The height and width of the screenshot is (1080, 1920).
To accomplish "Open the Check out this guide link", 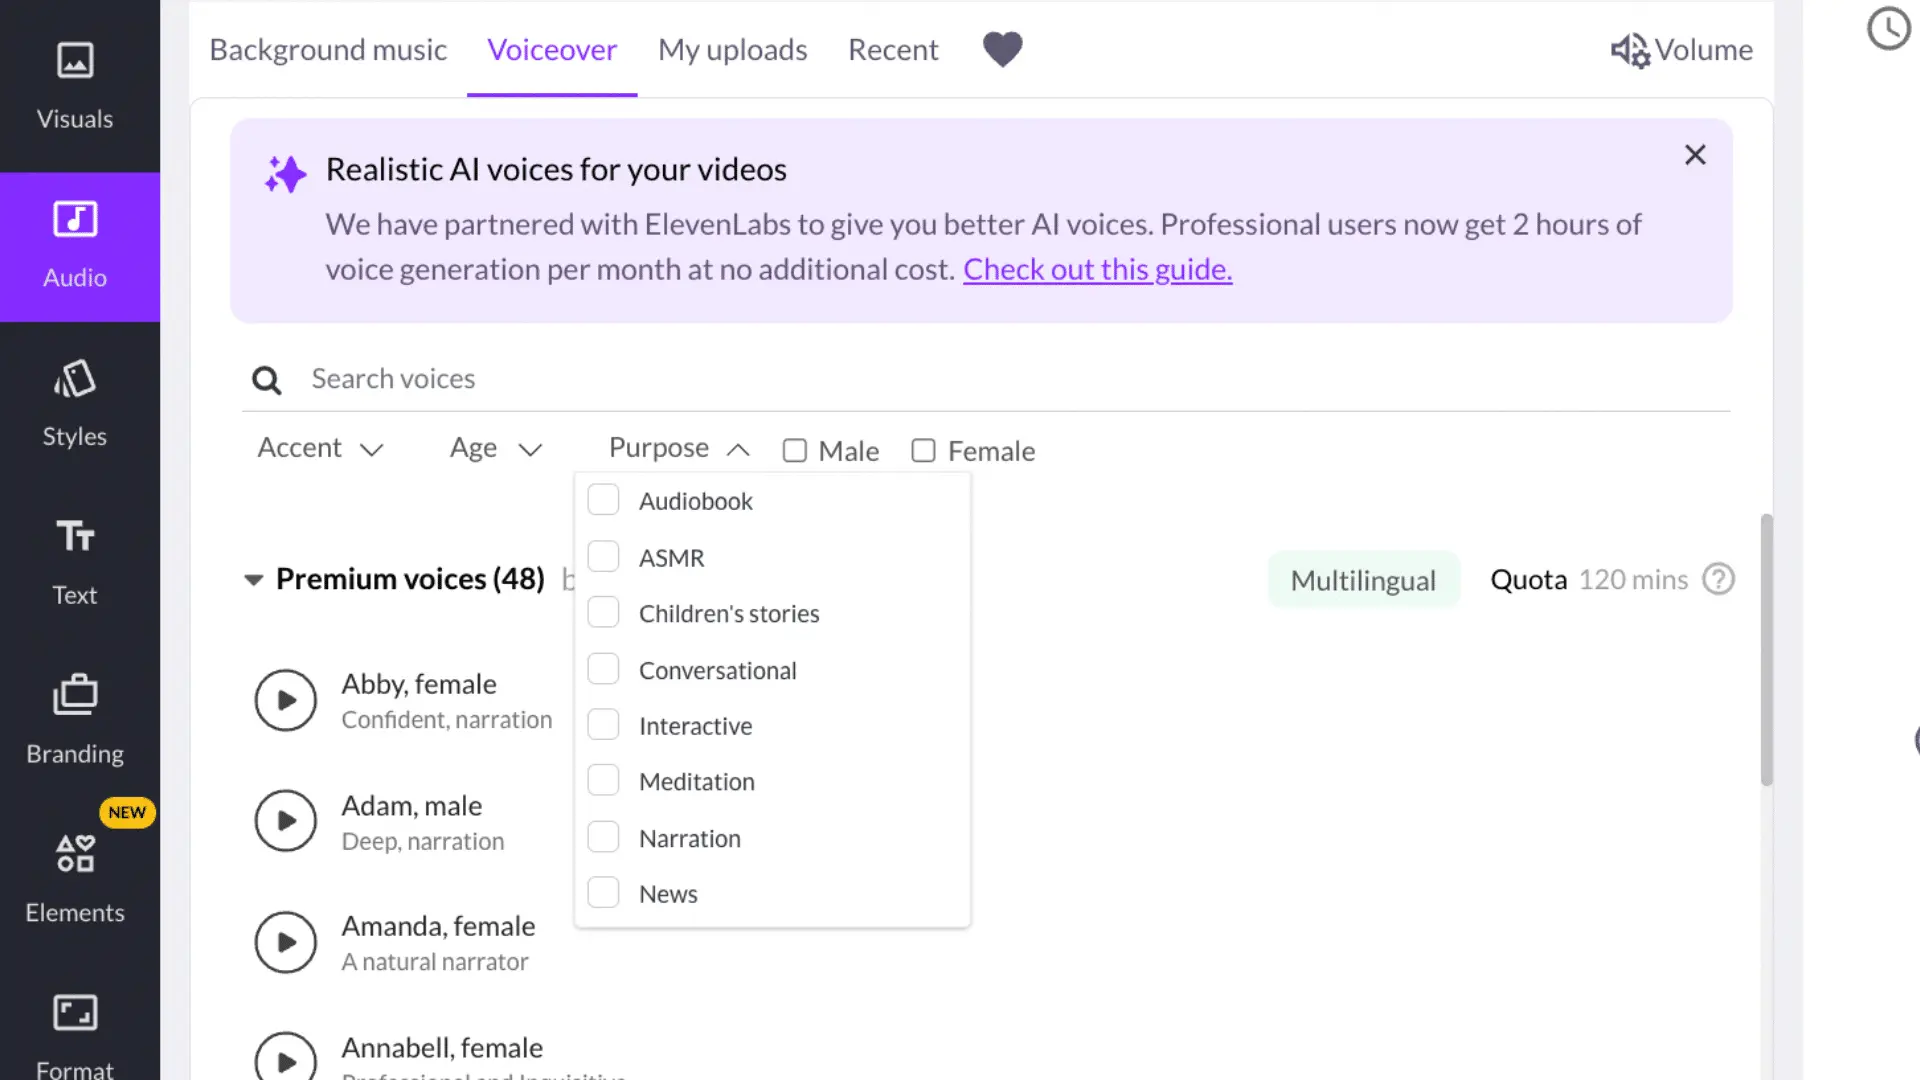I will click(x=1097, y=270).
